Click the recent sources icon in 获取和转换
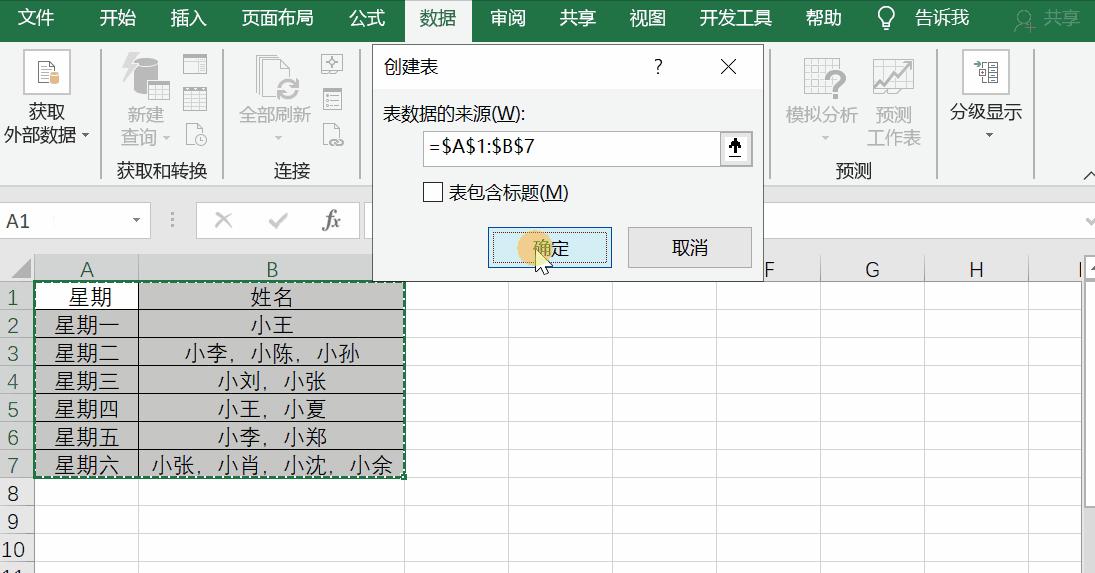The width and height of the screenshot is (1095, 573). point(196,134)
